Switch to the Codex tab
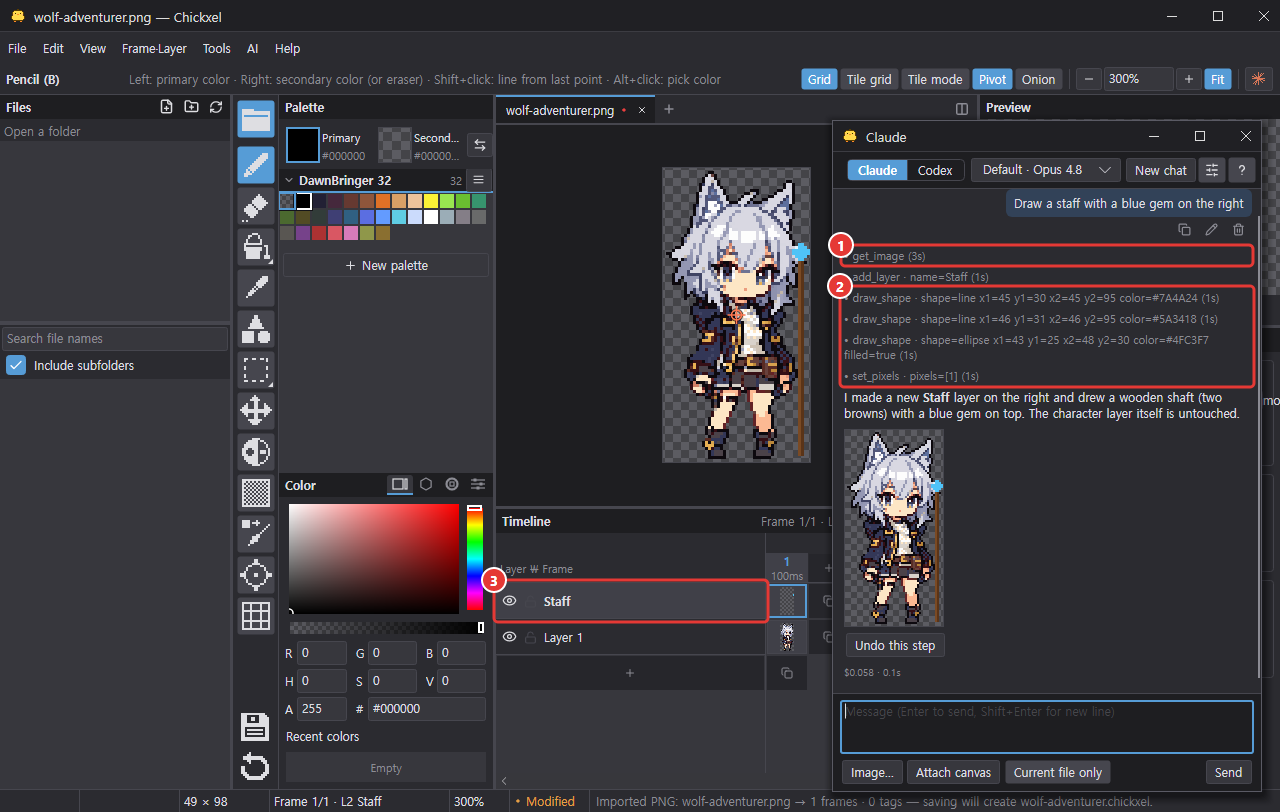The width and height of the screenshot is (1280, 812). click(x=935, y=170)
